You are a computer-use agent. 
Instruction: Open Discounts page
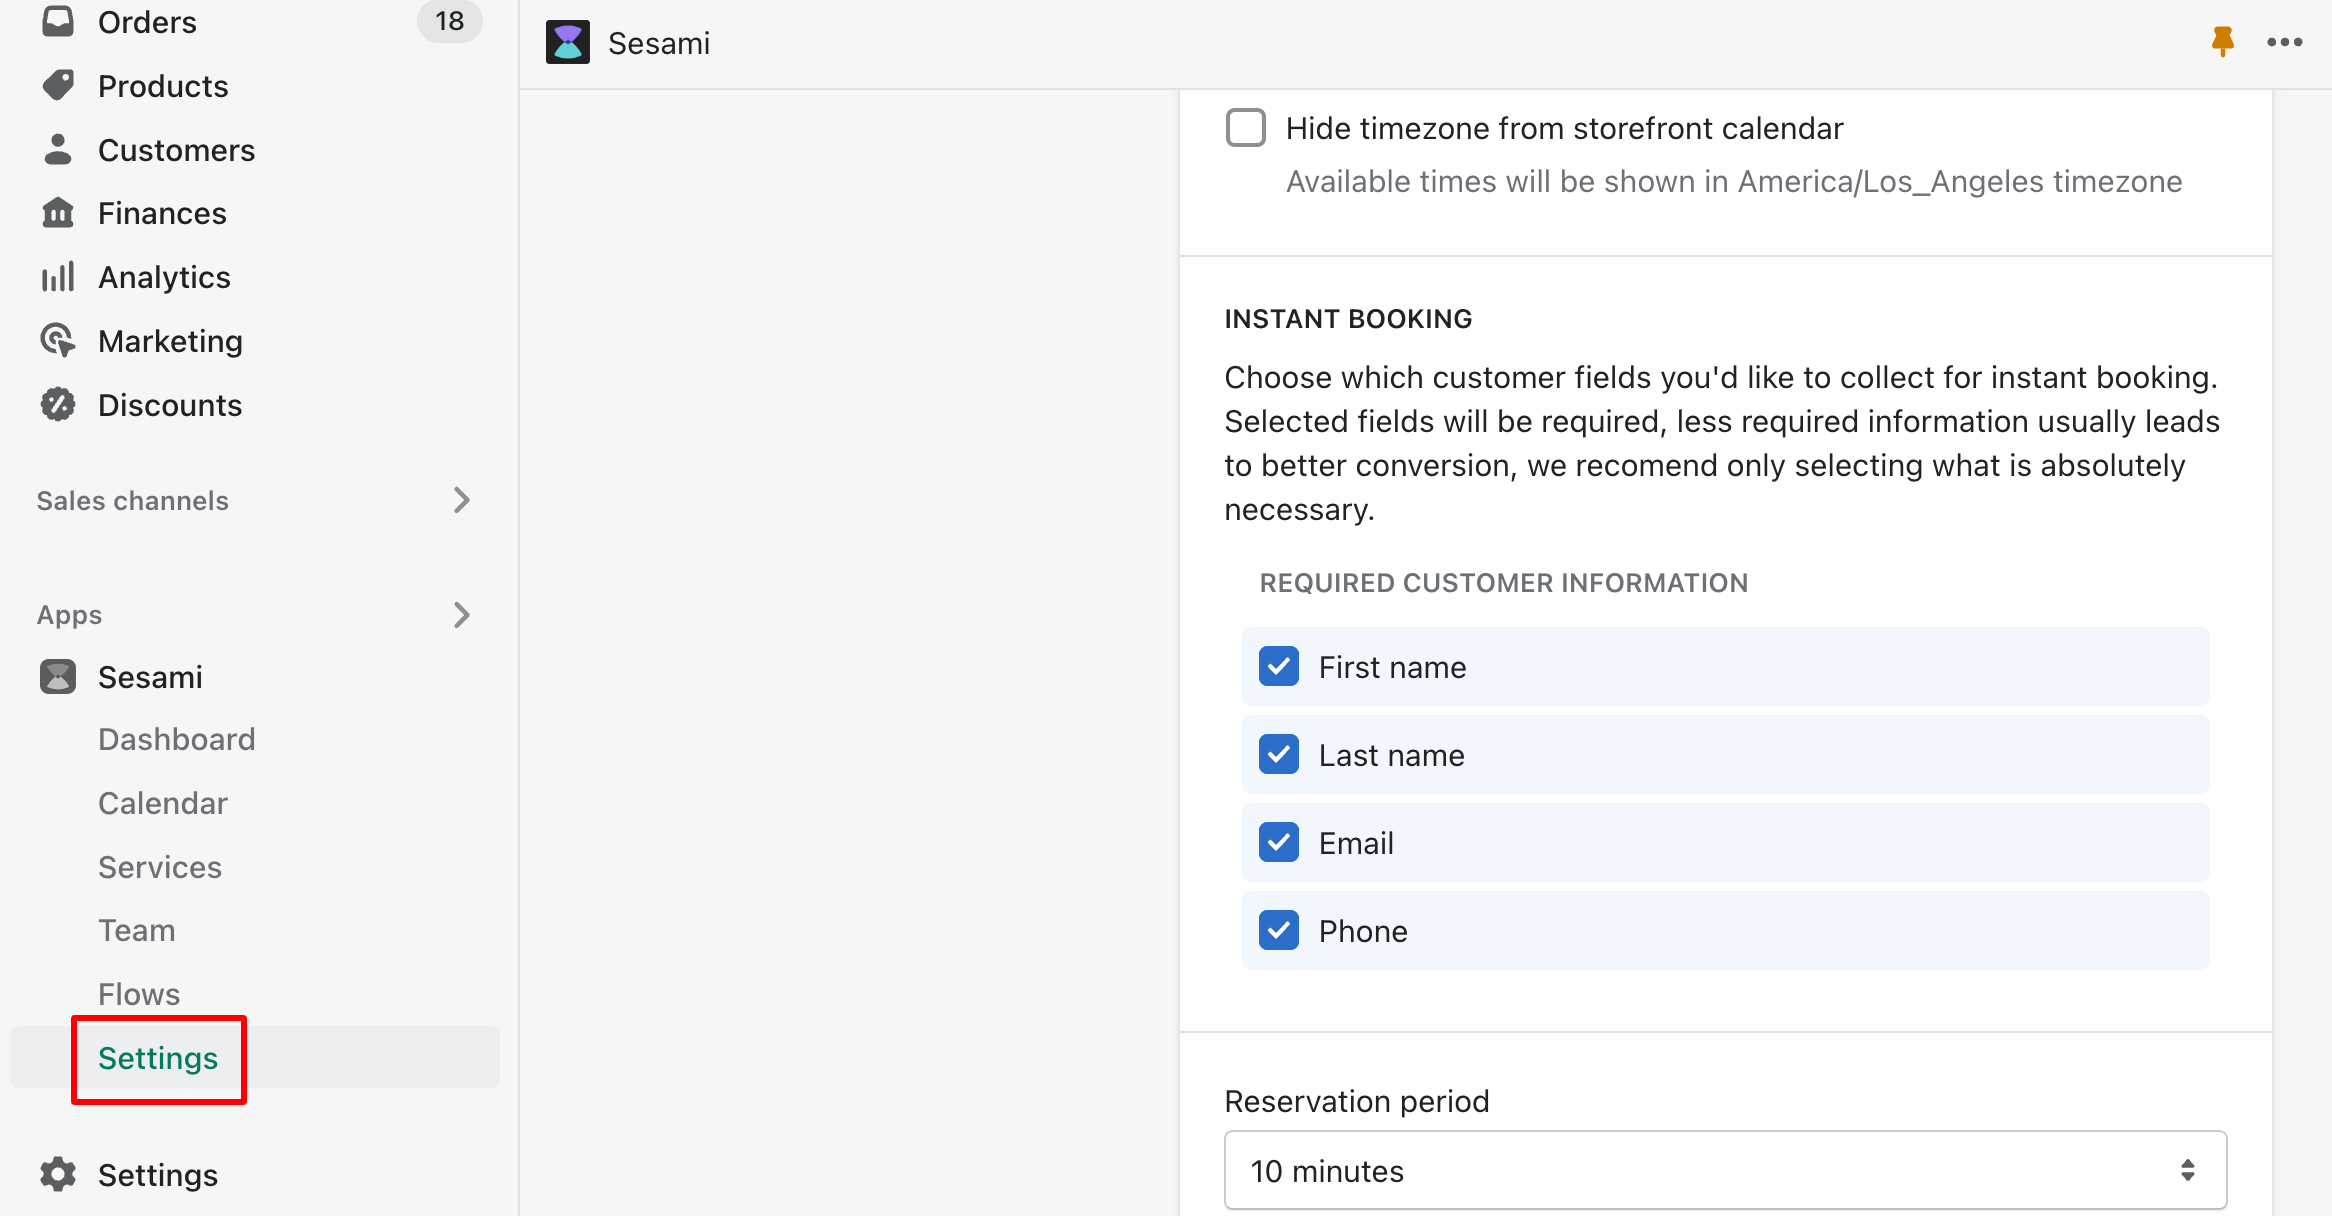click(170, 405)
